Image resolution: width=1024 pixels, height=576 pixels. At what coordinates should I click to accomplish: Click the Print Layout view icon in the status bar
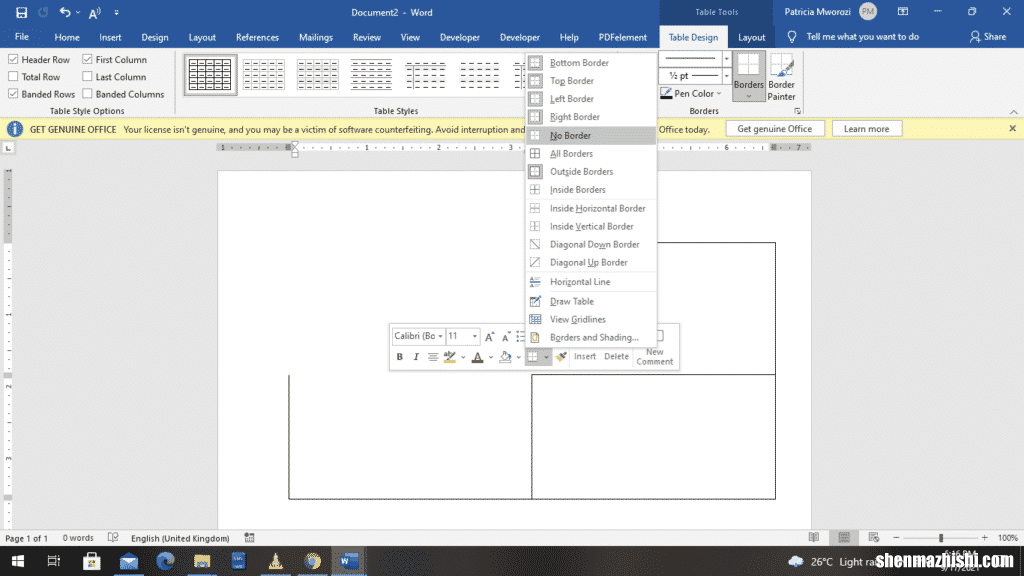click(844, 537)
